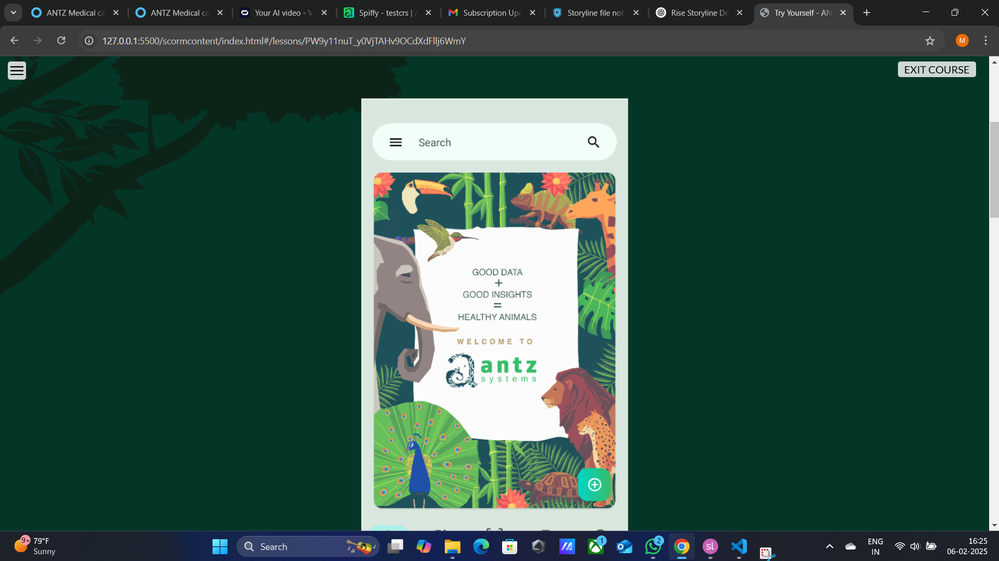Open the Storyline SL taskbar icon
The image size is (999, 561).
click(710, 546)
